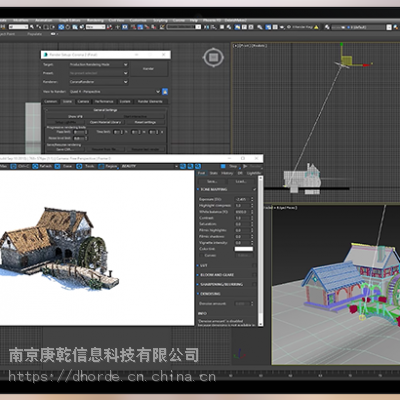The height and width of the screenshot is (400, 400).
Task: Click the Align tool icon
Action: coord(214,27)
